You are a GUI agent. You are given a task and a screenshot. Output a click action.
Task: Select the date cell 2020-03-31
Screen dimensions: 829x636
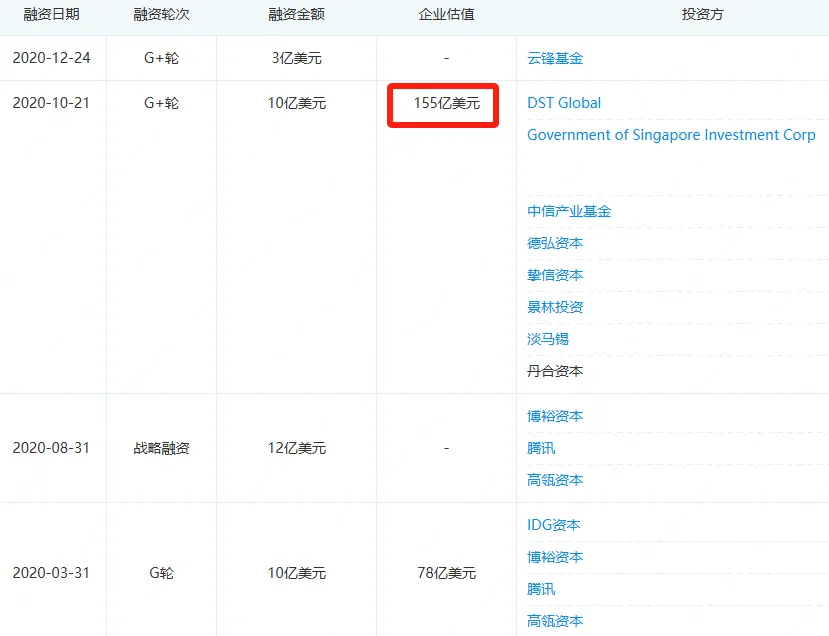tap(51, 573)
